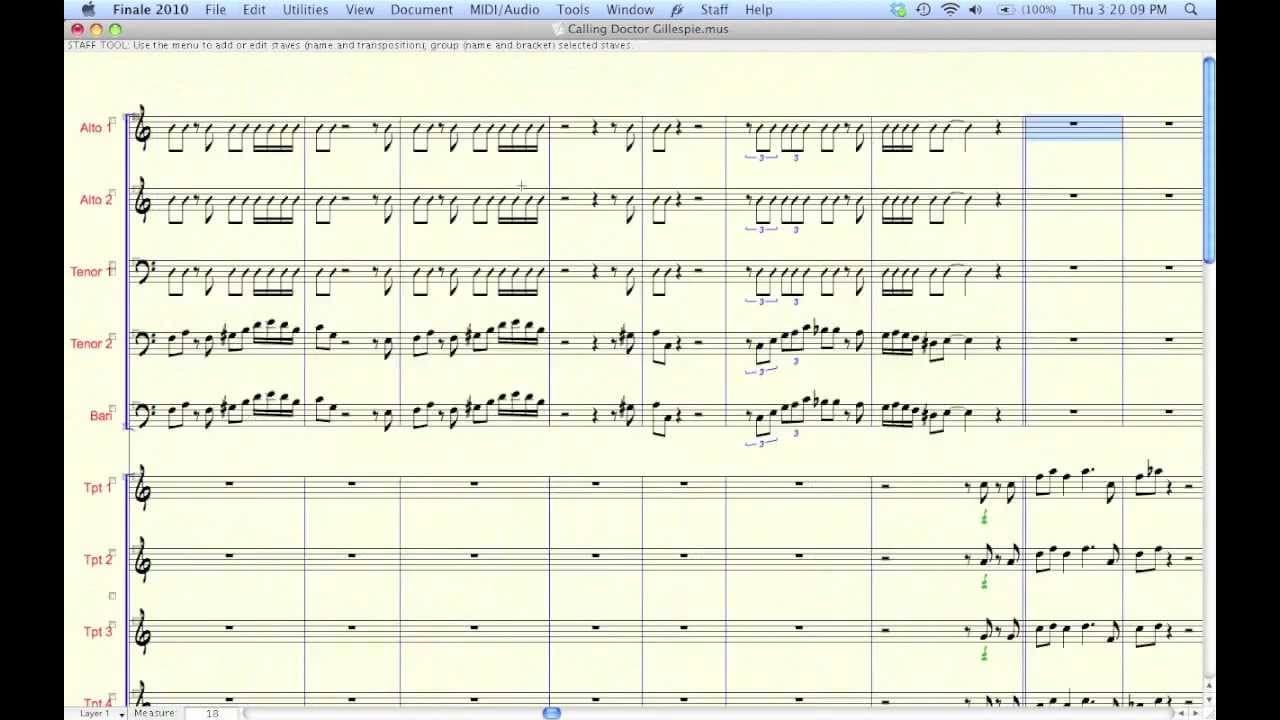Open the Staff menu

coord(714,10)
